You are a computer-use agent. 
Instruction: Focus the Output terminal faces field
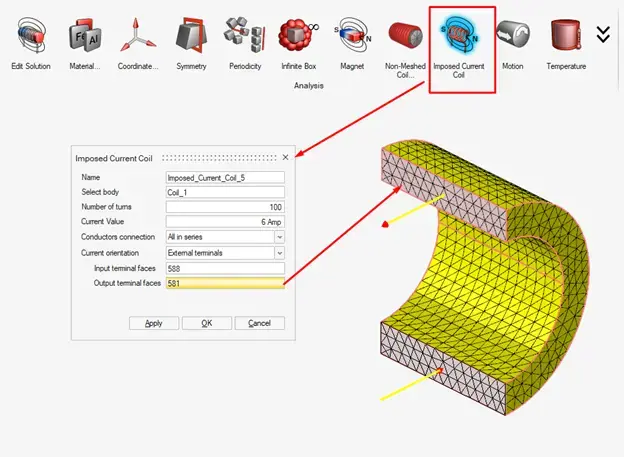(225, 284)
